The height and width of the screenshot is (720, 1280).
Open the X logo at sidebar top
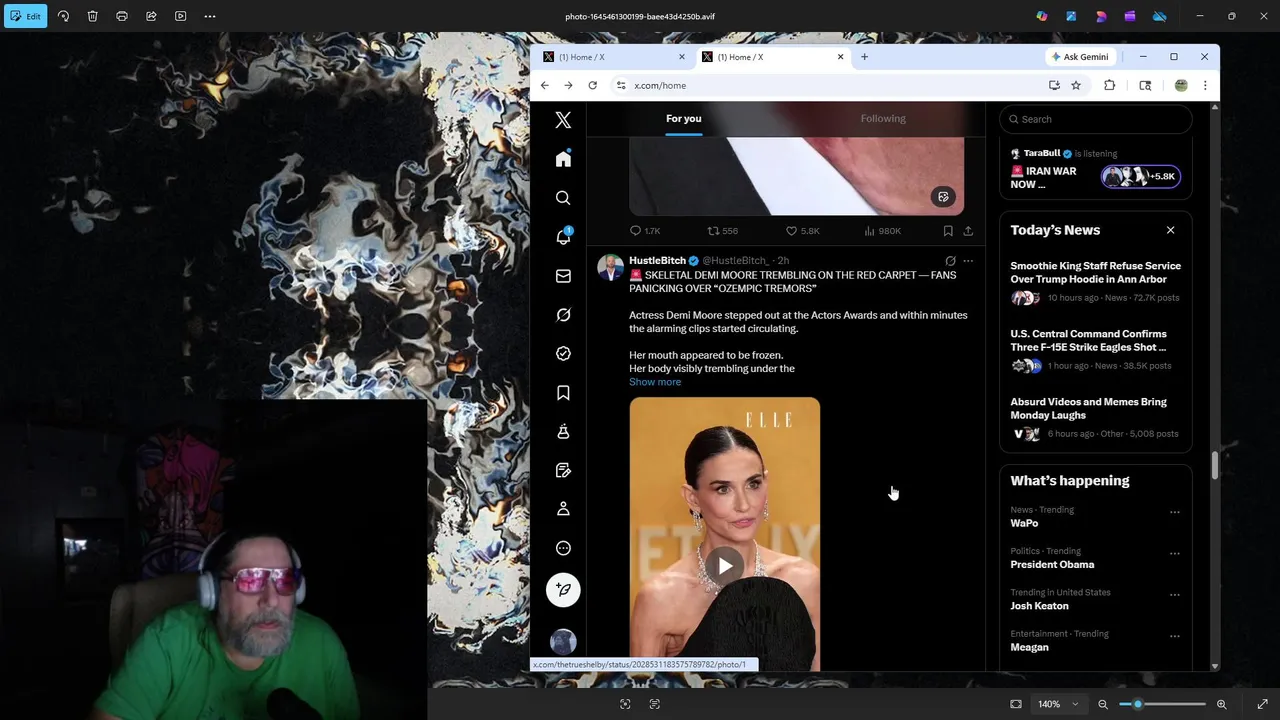(x=563, y=120)
